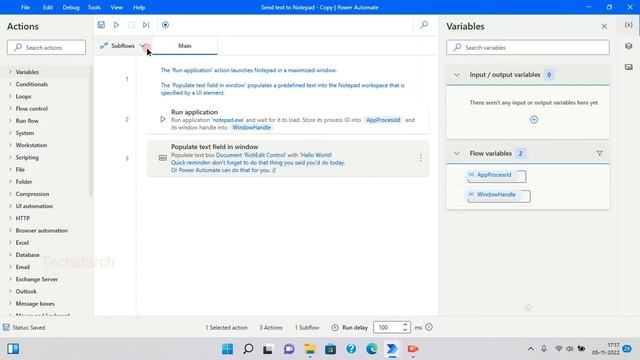Click the Search variables field
The height and width of the screenshot is (360, 640).
coord(528,47)
